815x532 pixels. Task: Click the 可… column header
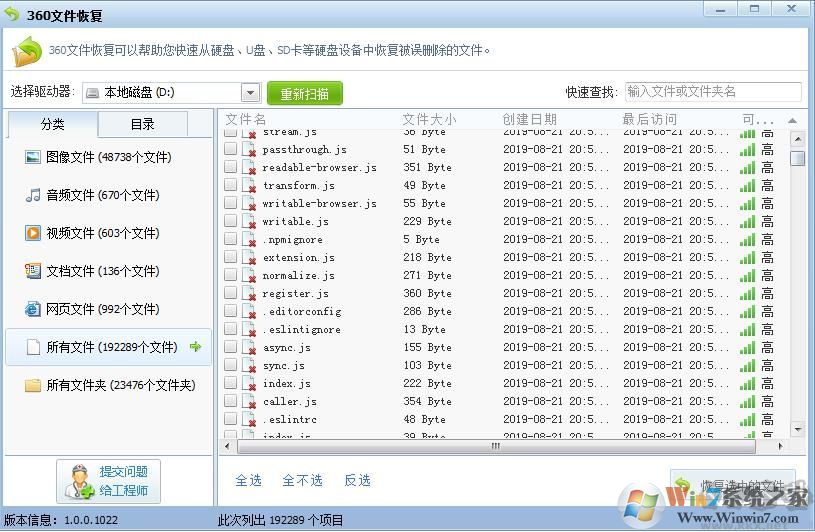point(758,119)
